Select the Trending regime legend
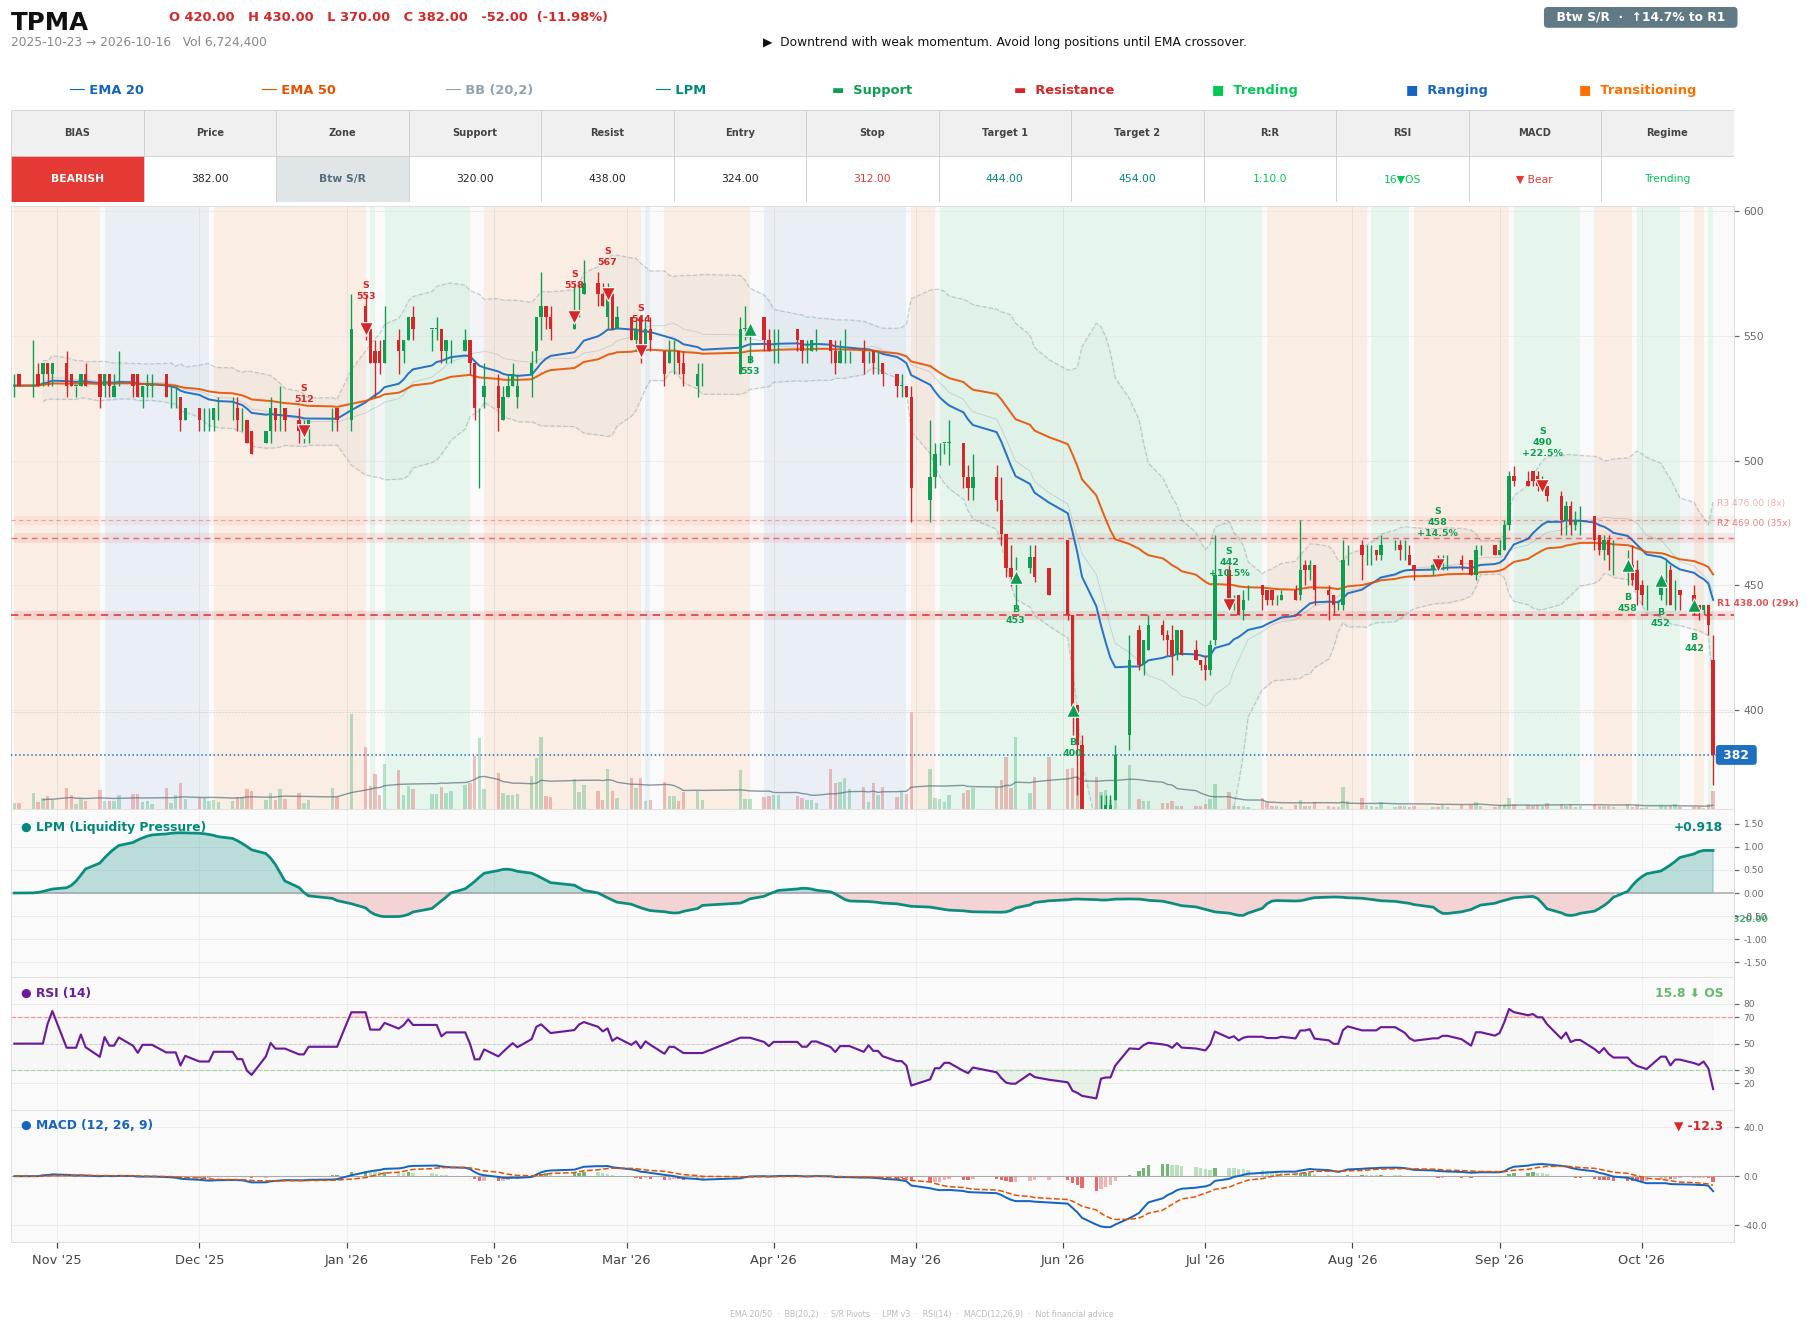 point(1255,90)
